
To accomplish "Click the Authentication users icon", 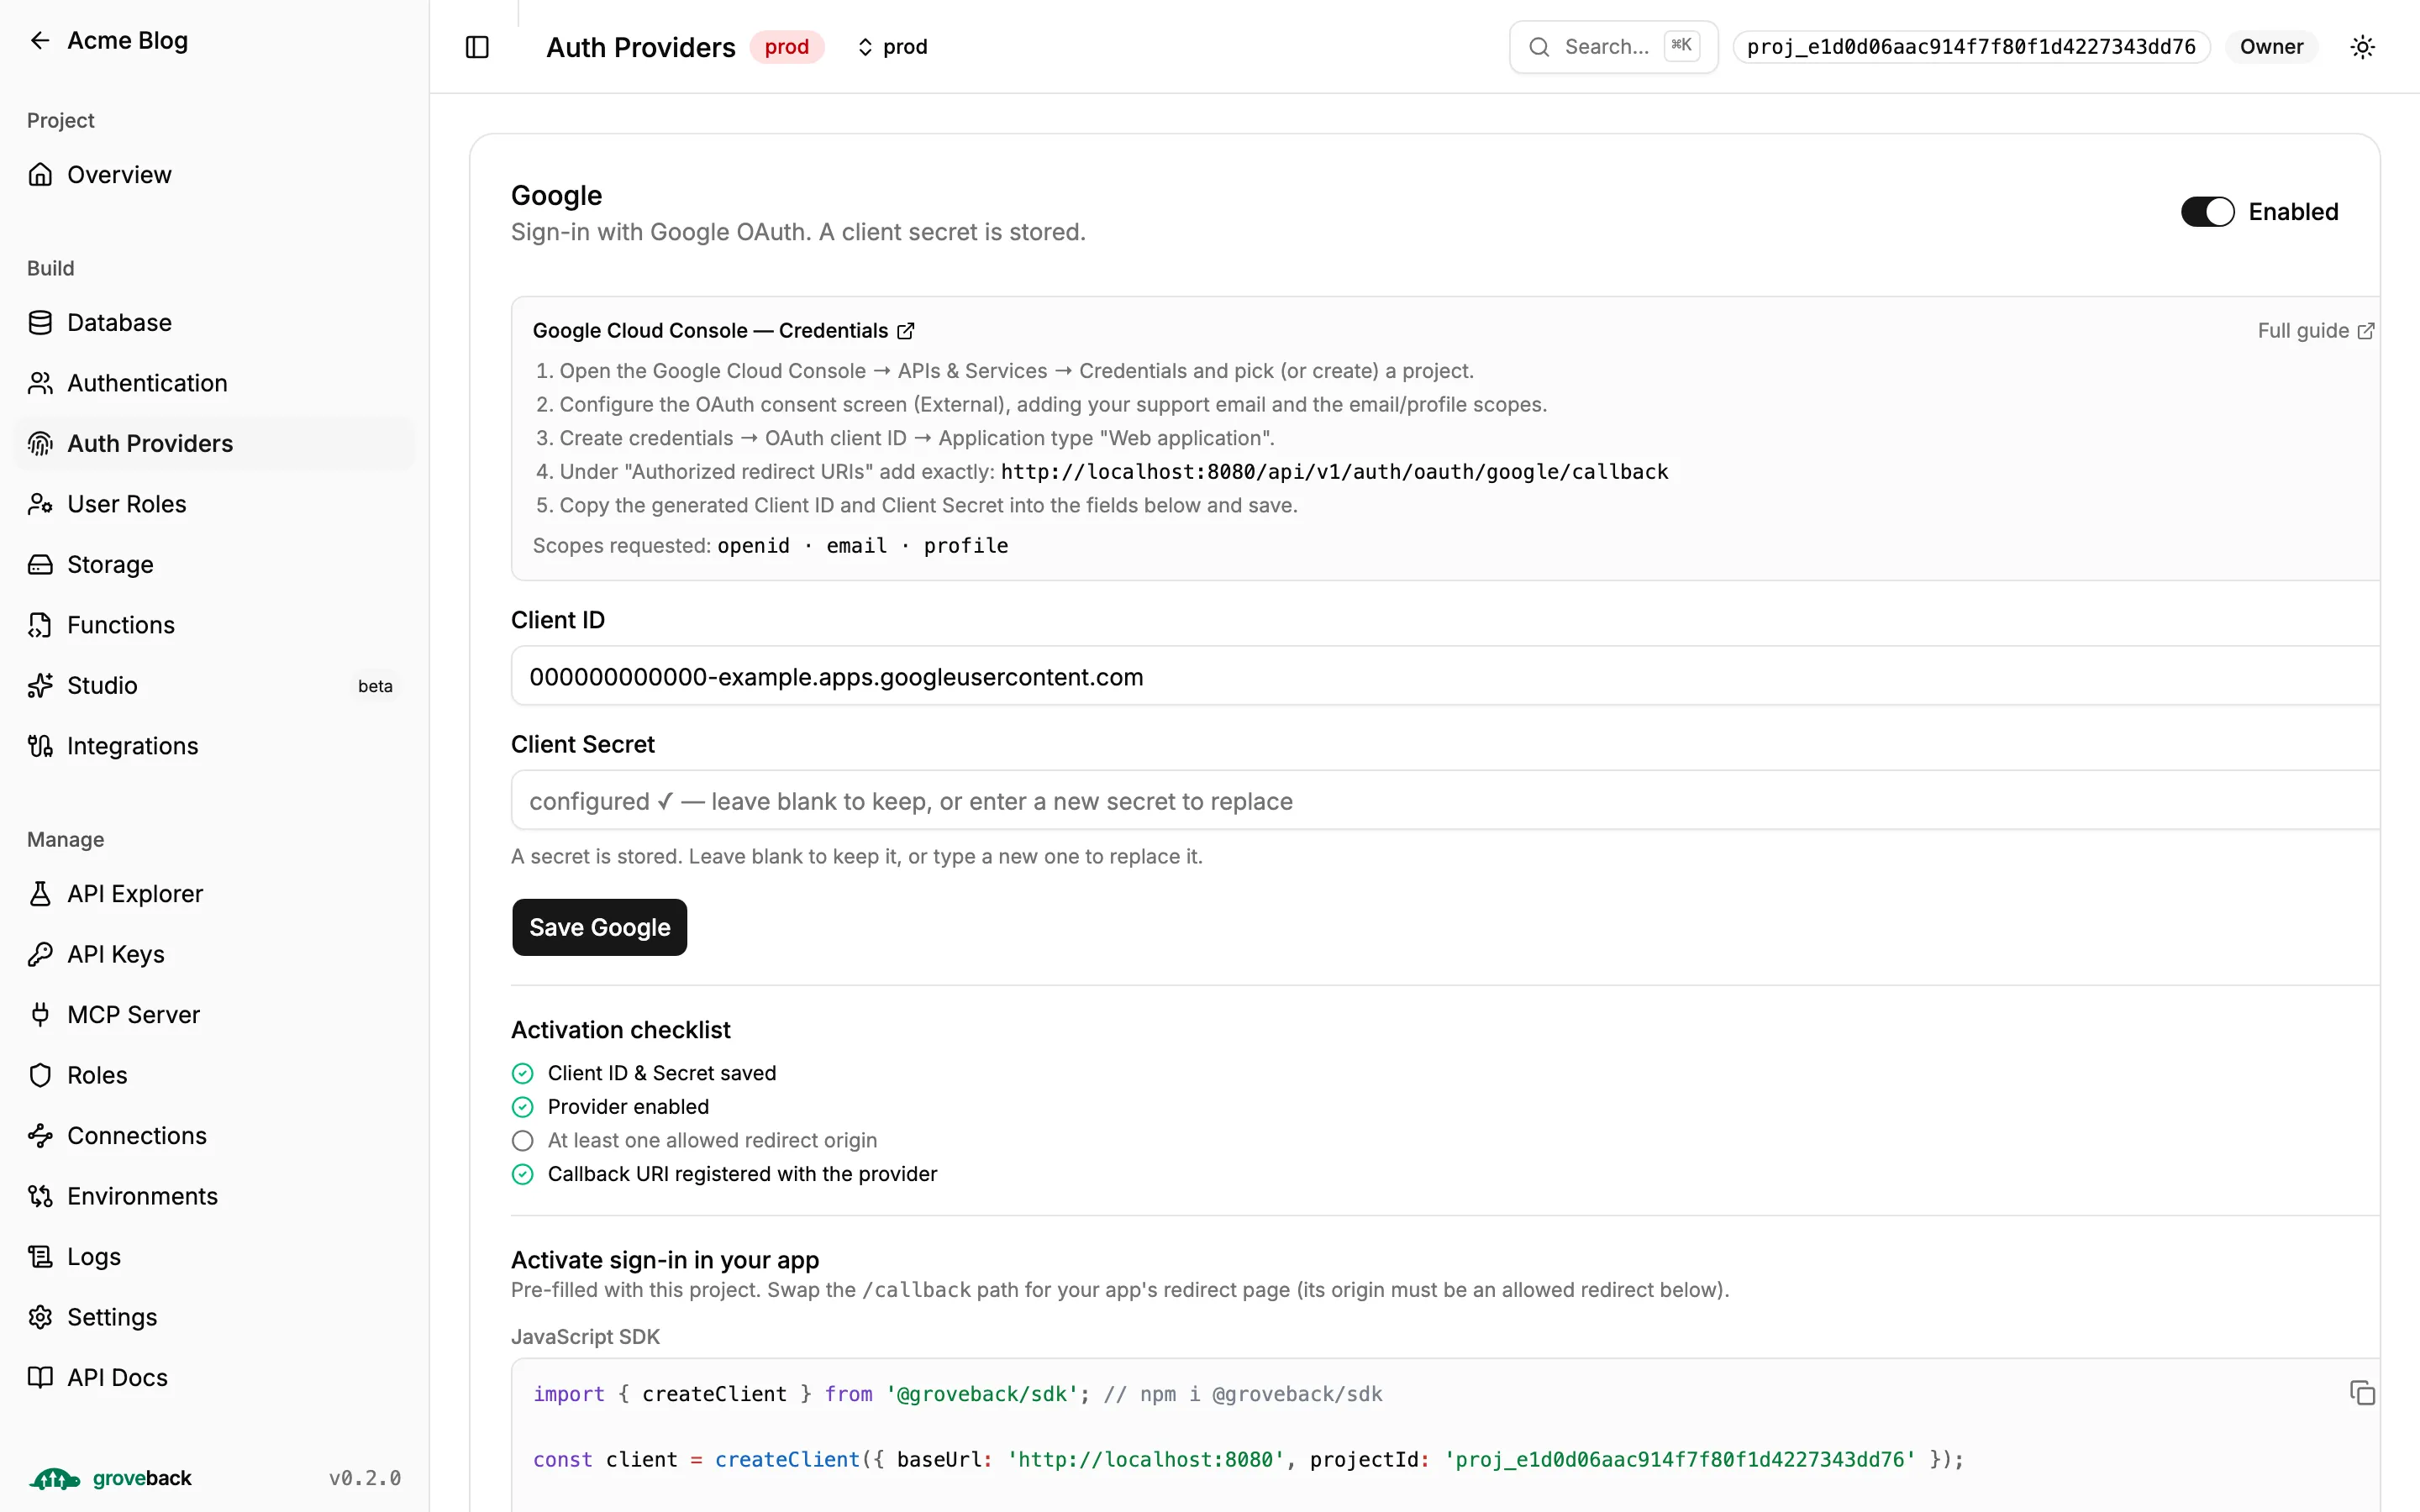I will [x=40, y=383].
